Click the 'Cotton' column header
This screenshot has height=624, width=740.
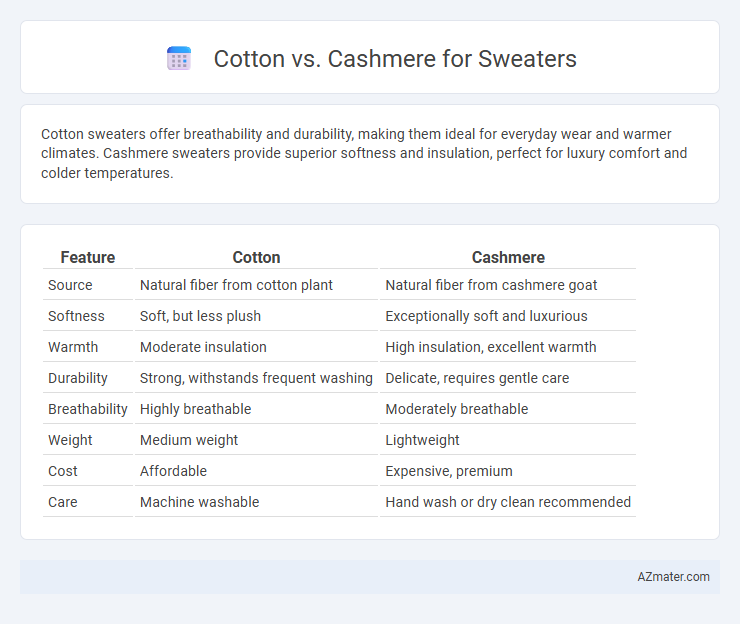[x=256, y=257]
